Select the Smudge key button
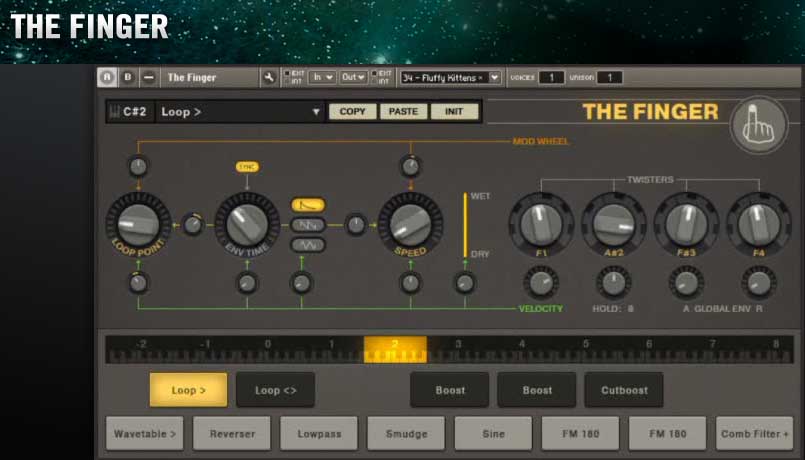Image resolution: width=805 pixels, height=460 pixels. coord(406,434)
